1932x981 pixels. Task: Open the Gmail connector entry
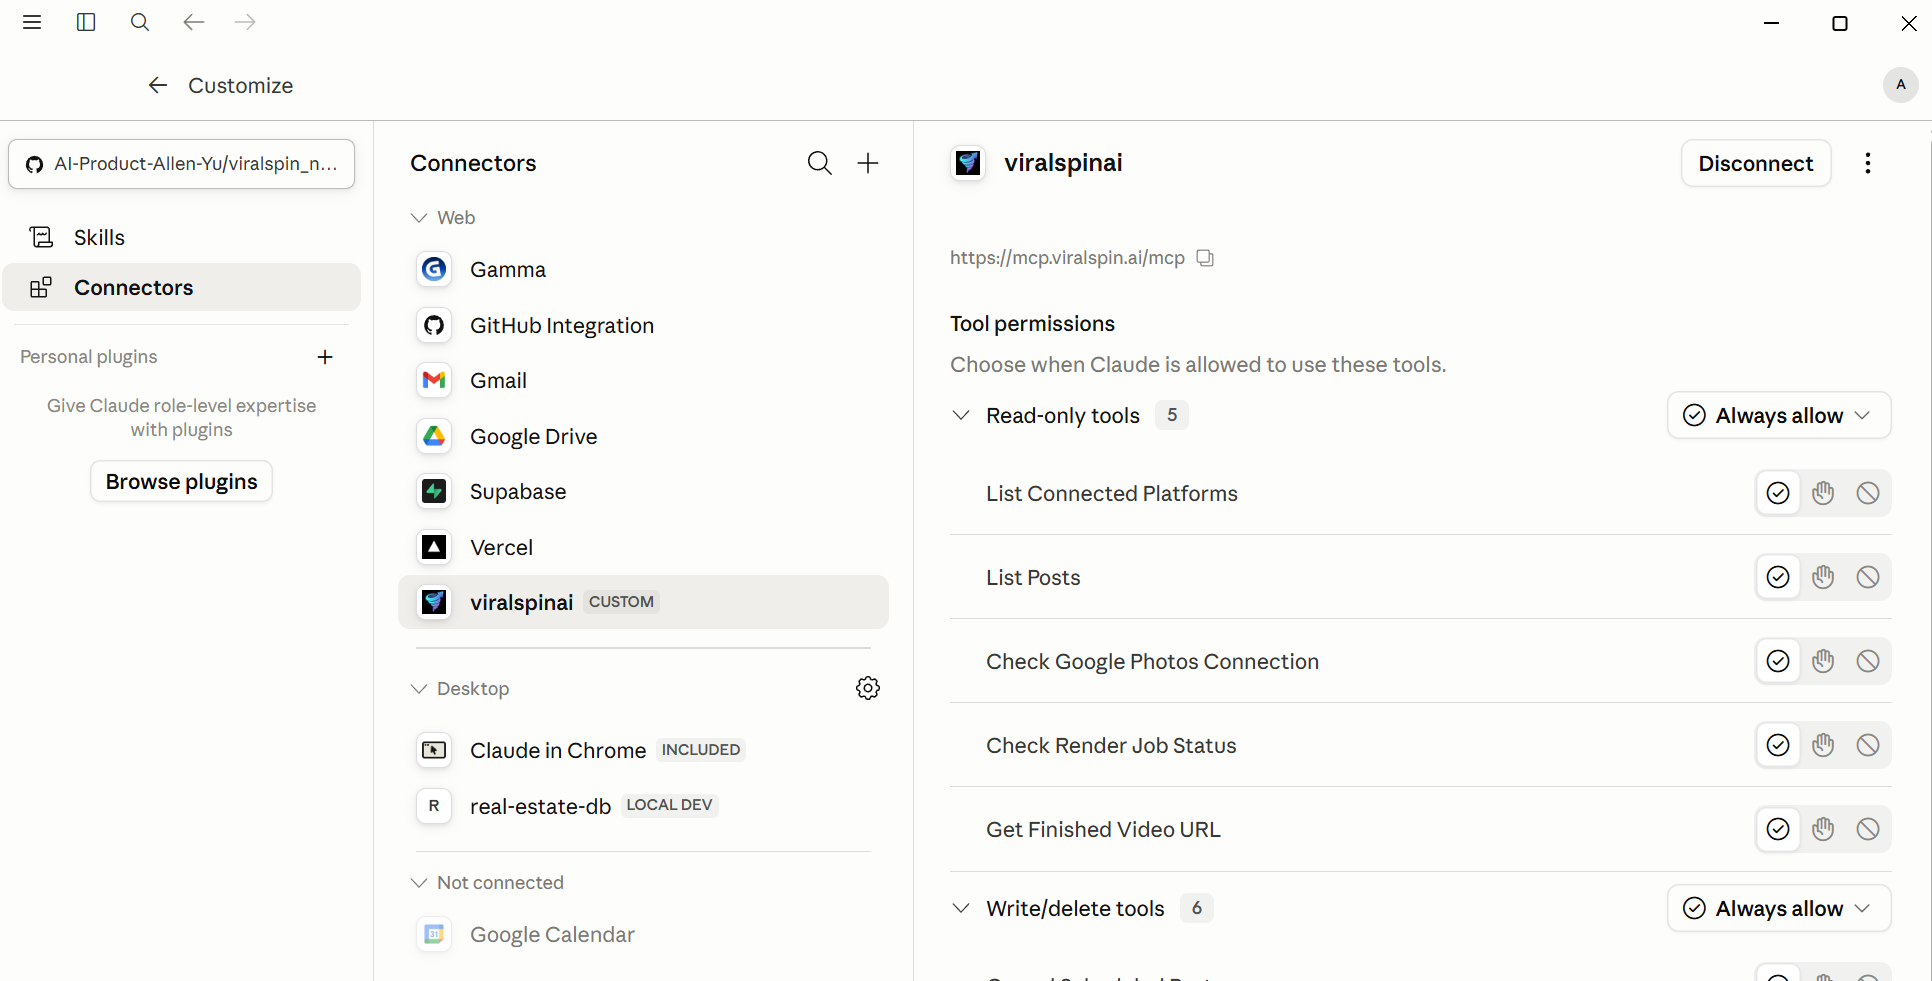tap(643, 380)
